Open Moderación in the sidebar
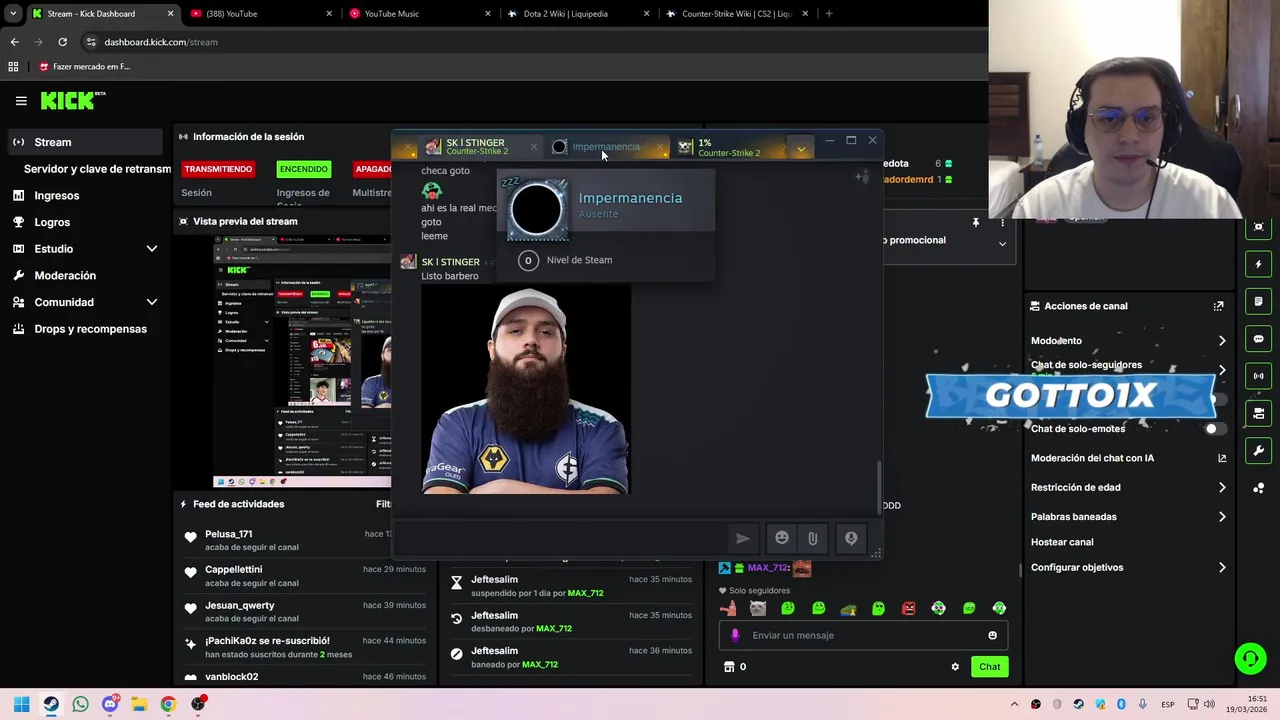Image resolution: width=1280 pixels, height=720 pixels. click(85, 275)
